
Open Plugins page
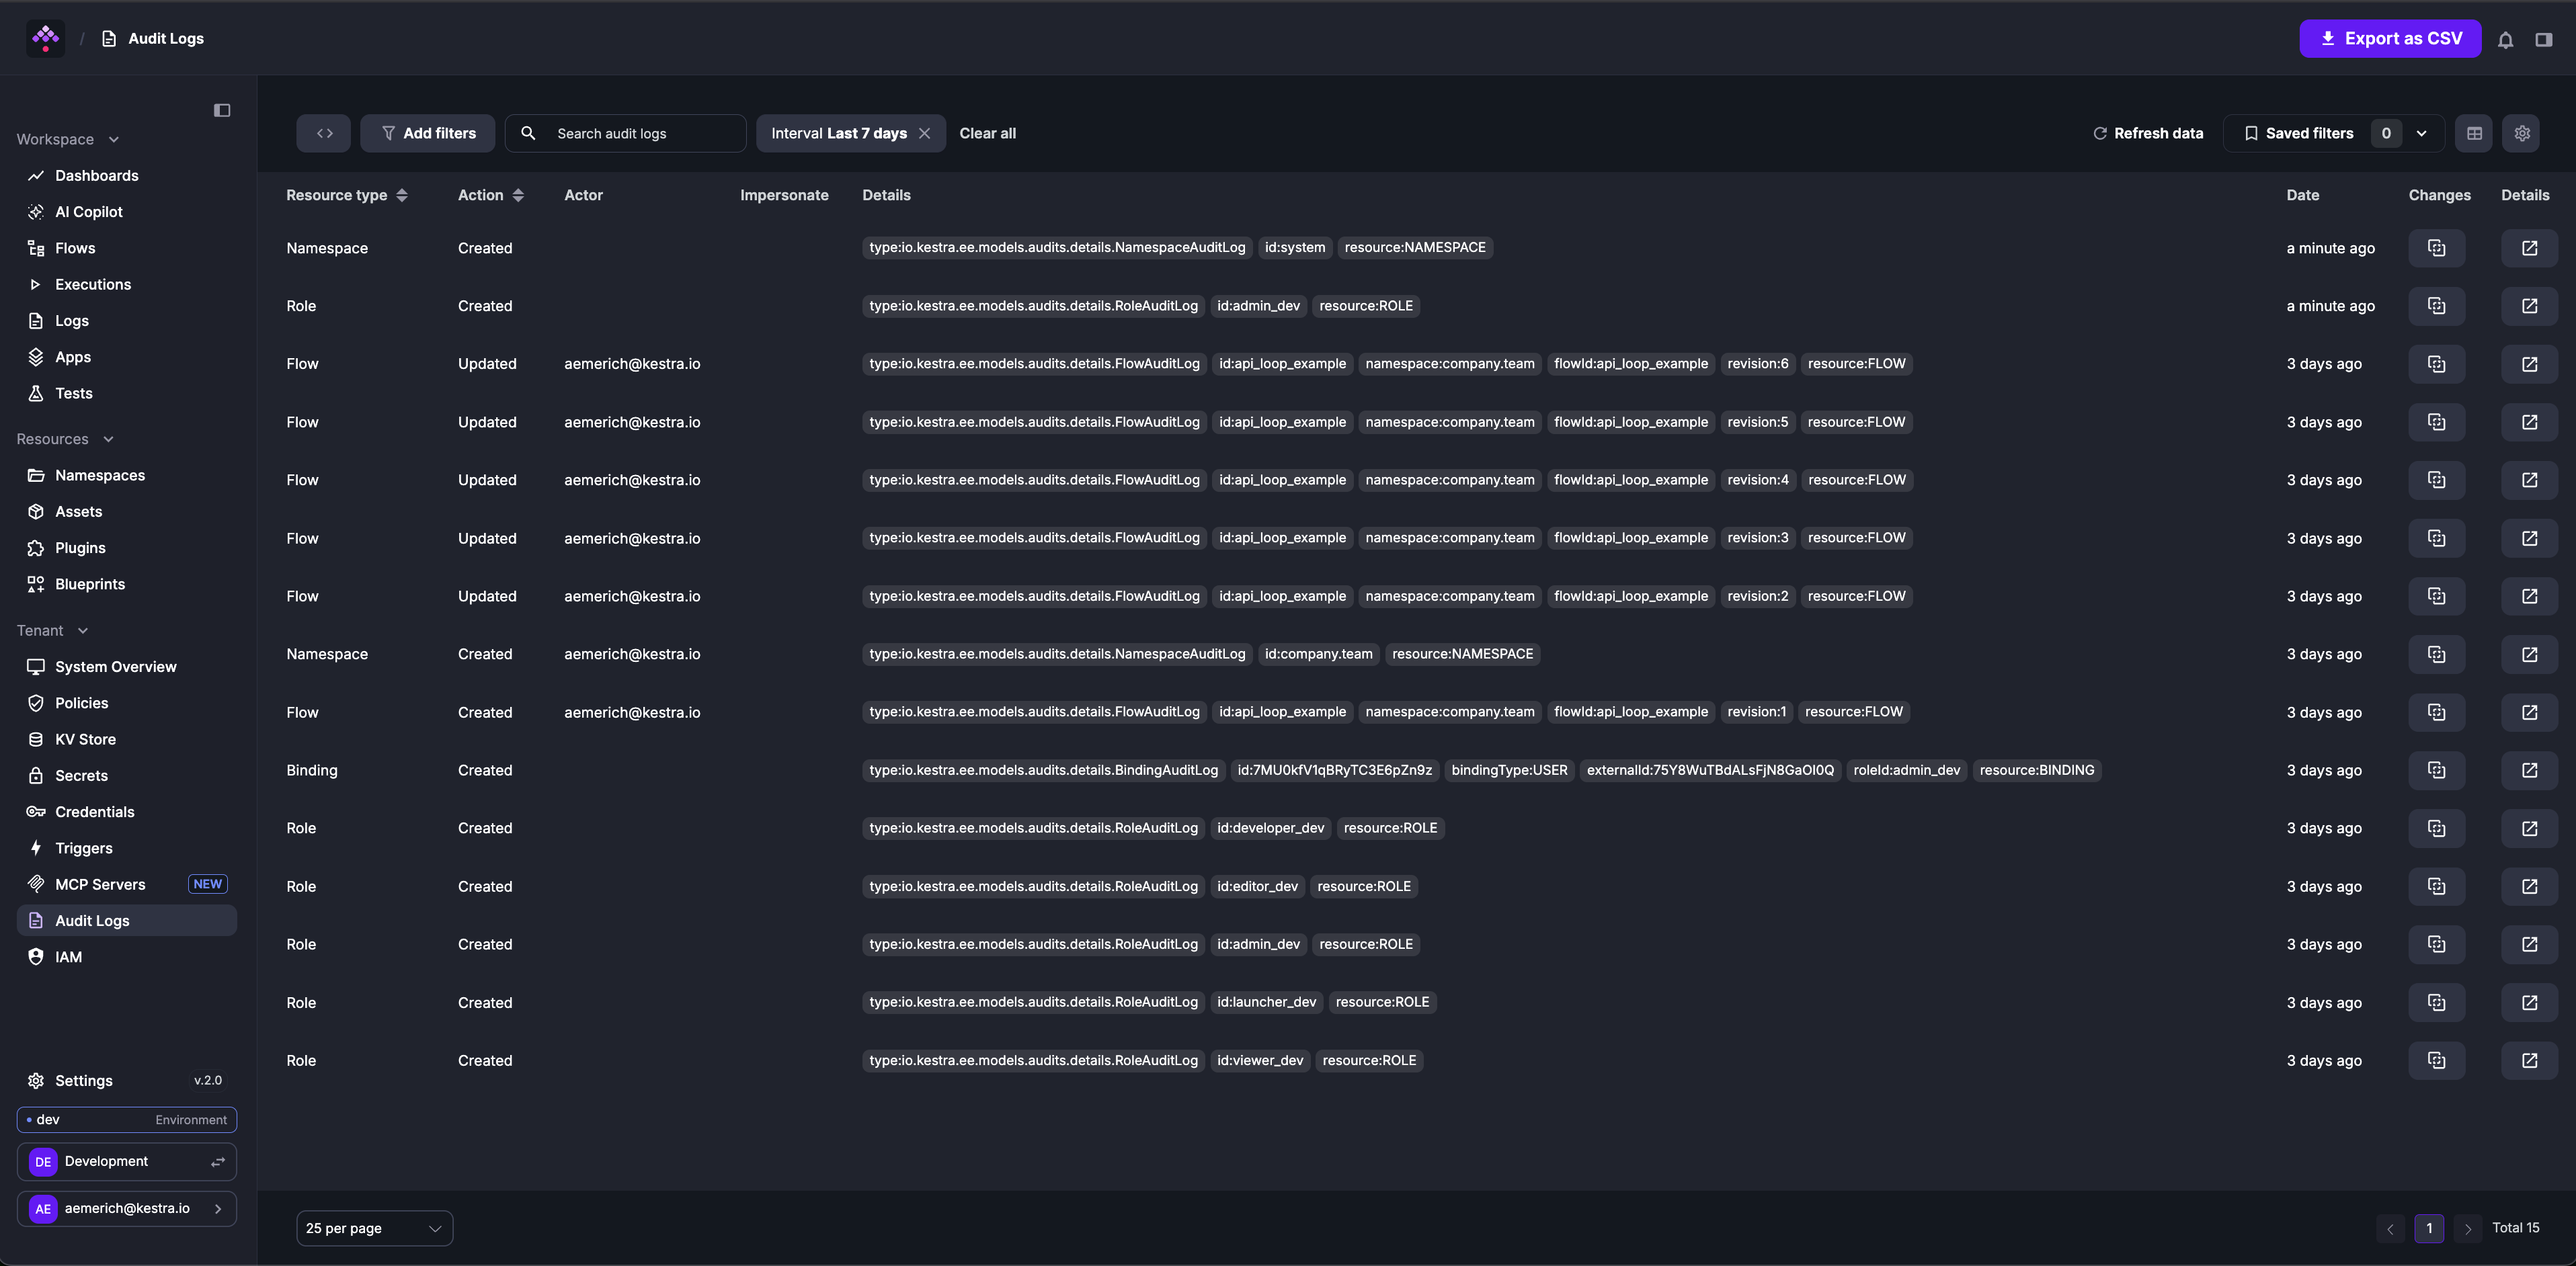[x=127, y=548]
